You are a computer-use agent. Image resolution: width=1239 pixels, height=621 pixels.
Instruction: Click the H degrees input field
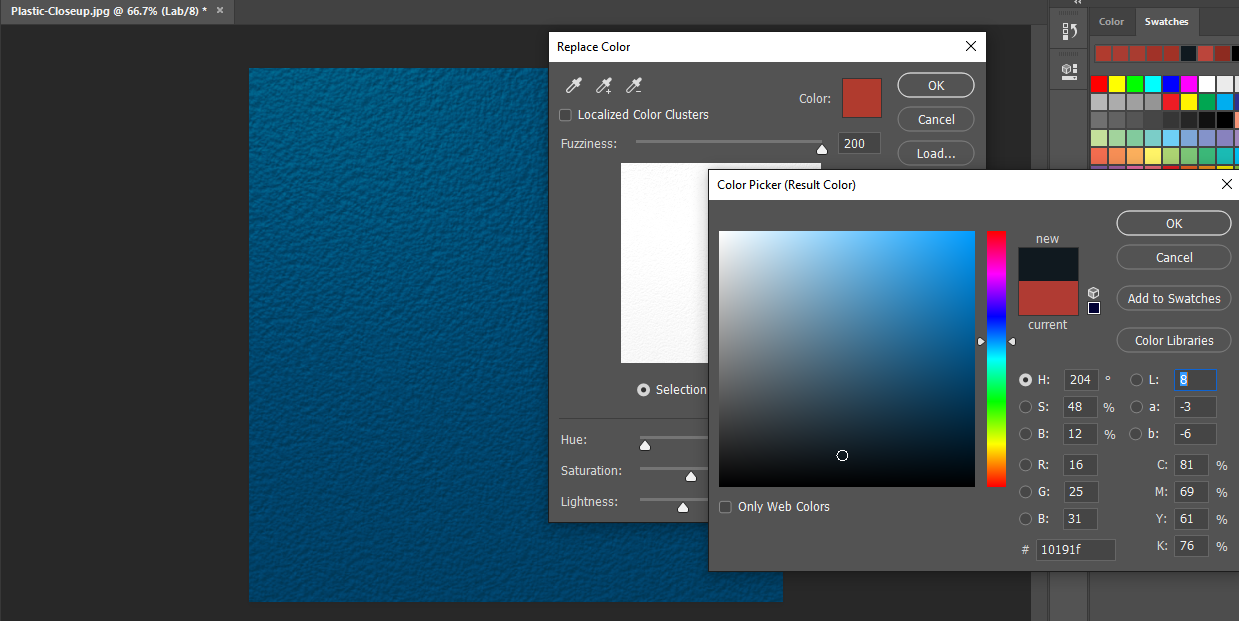[x=1081, y=380]
